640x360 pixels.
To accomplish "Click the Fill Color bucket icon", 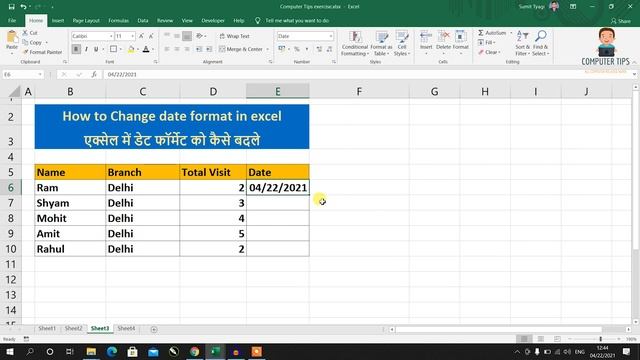I will [x=131, y=49].
